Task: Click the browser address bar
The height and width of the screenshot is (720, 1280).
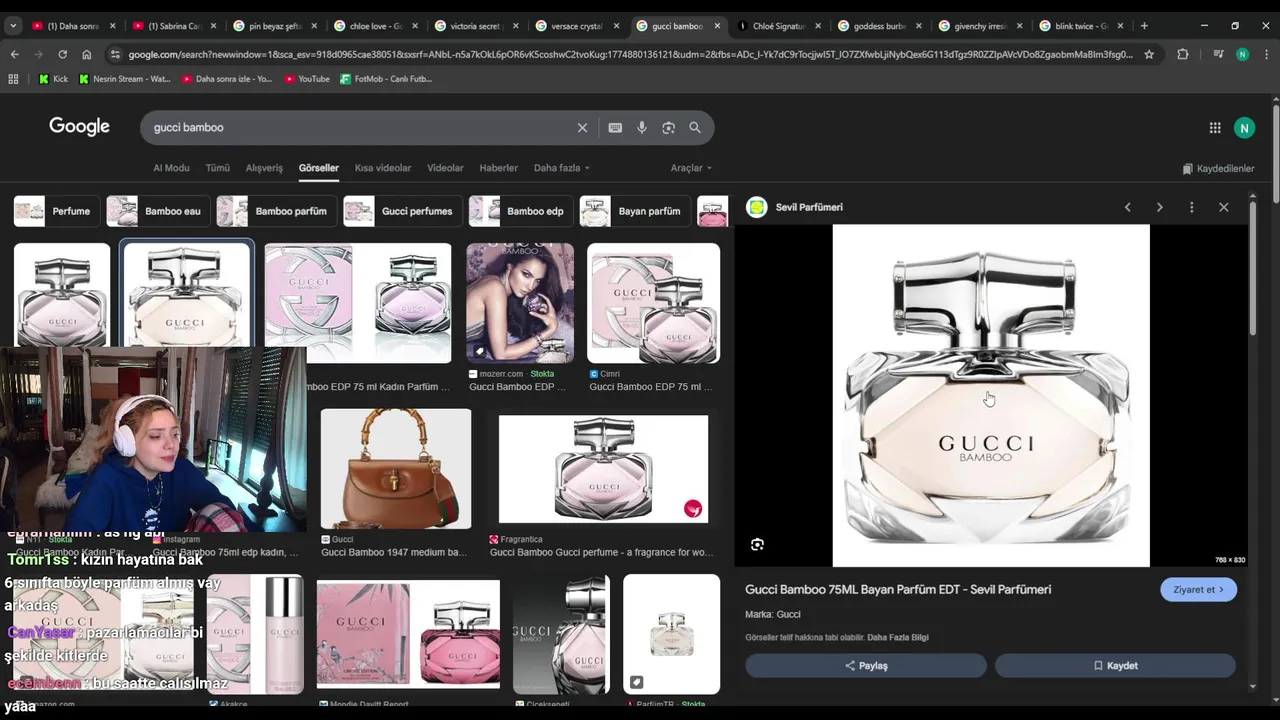Action: [x=630, y=54]
